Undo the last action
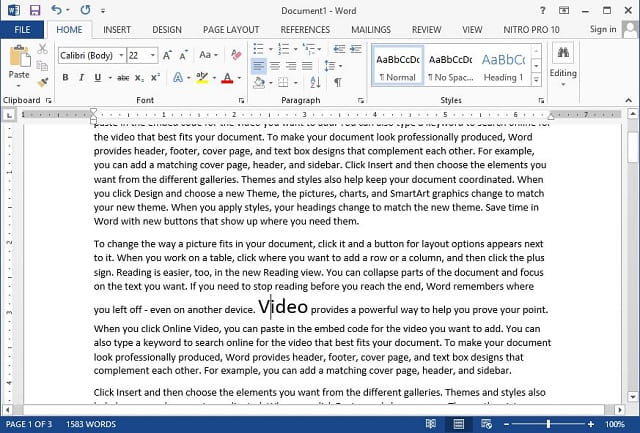This screenshot has width=640, height=433. 57,10
